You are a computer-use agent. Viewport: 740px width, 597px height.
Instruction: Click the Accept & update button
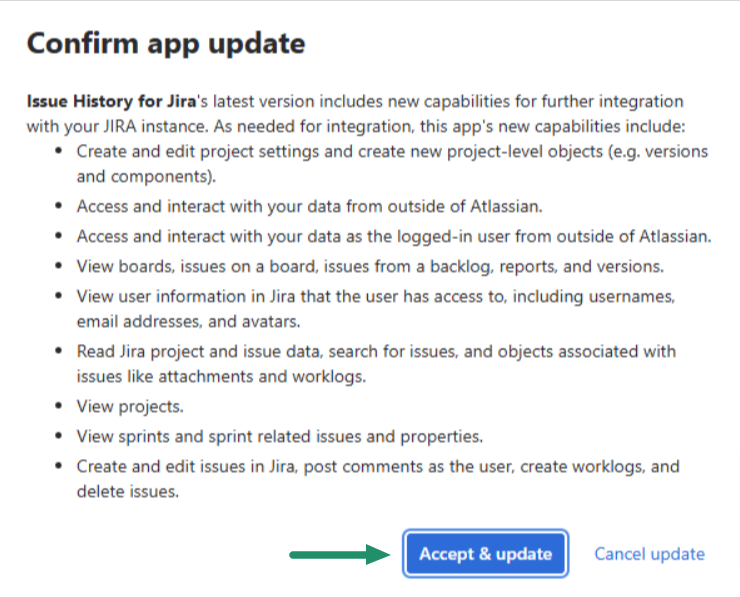click(x=486, y=554)
